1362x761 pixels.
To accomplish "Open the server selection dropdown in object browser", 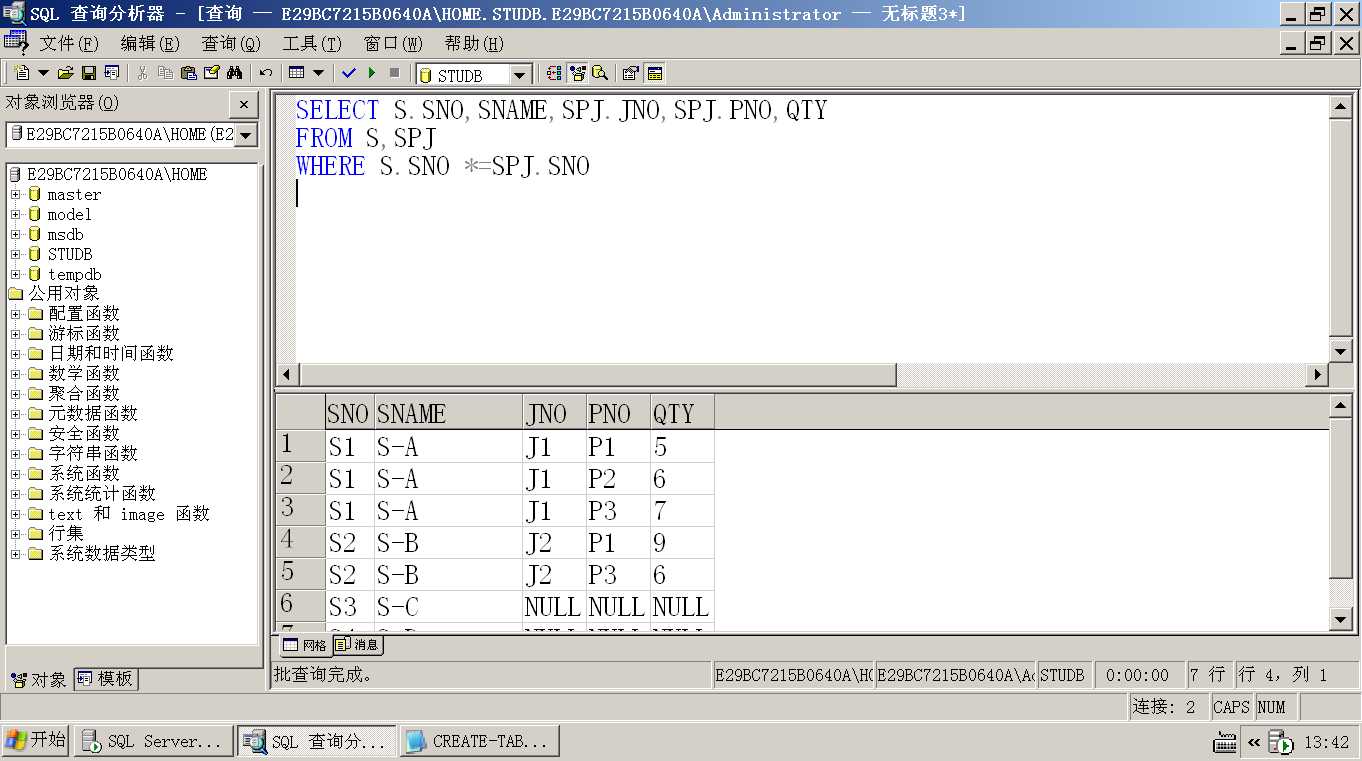I will pos(246,135).
